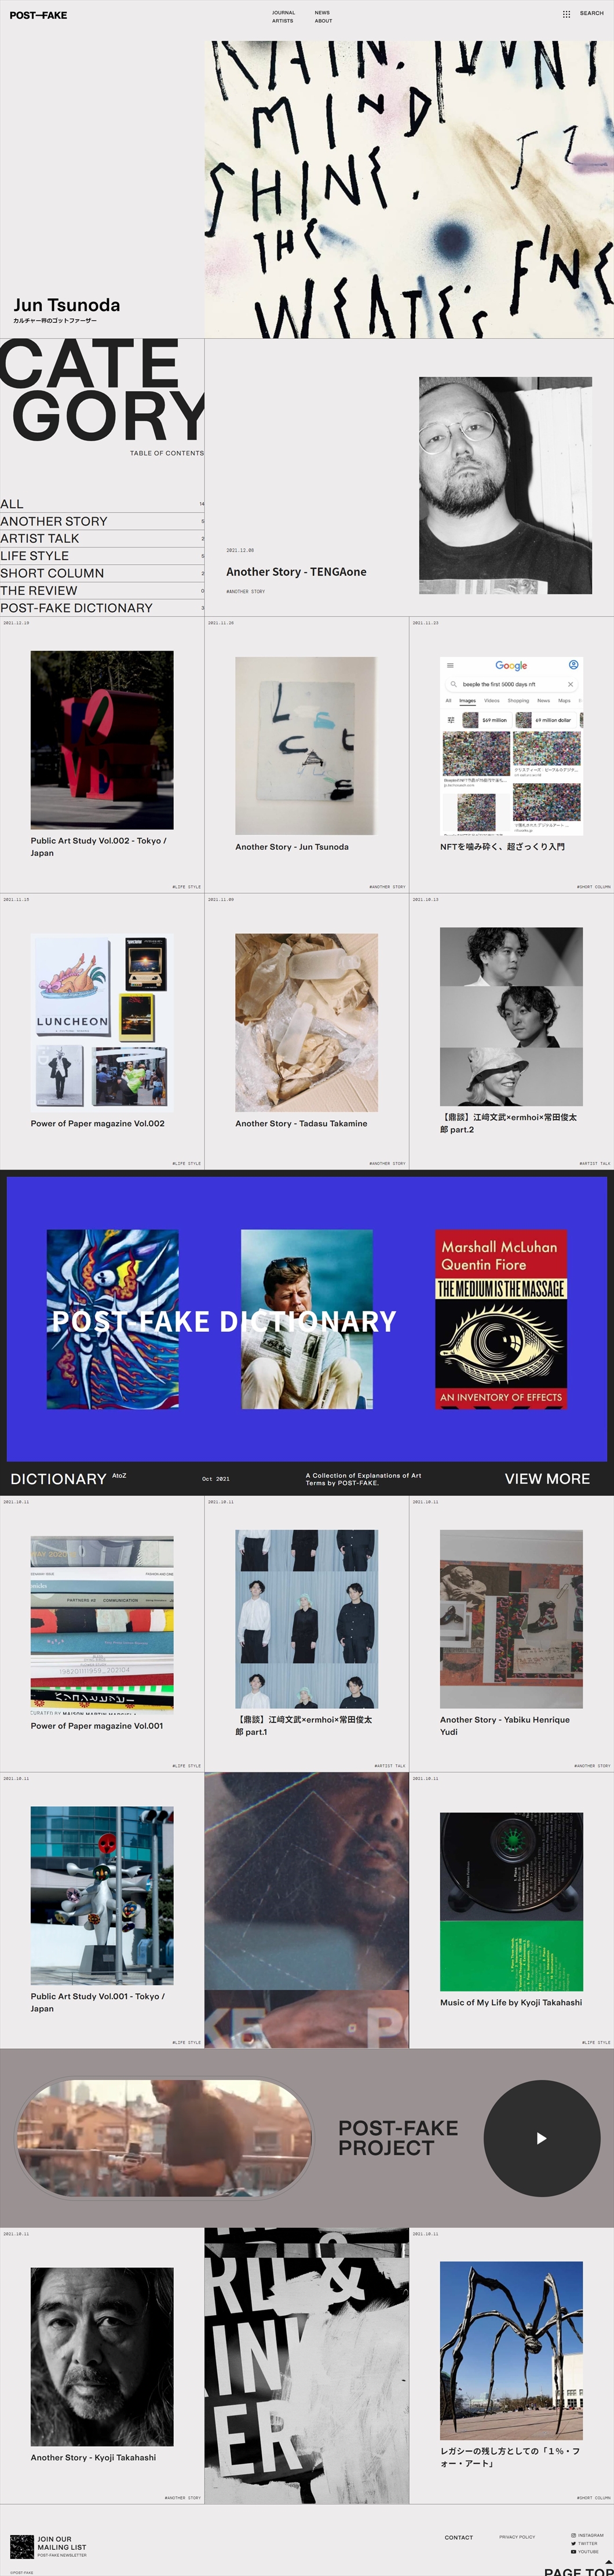This screenshot has width=614, height=2576.
Task: Open the Twitter social link
Action: click(585, 2543)
